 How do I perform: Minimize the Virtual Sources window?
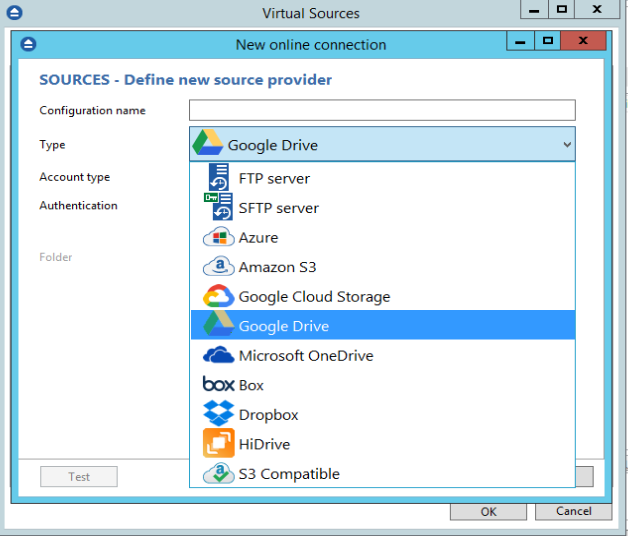534,9
